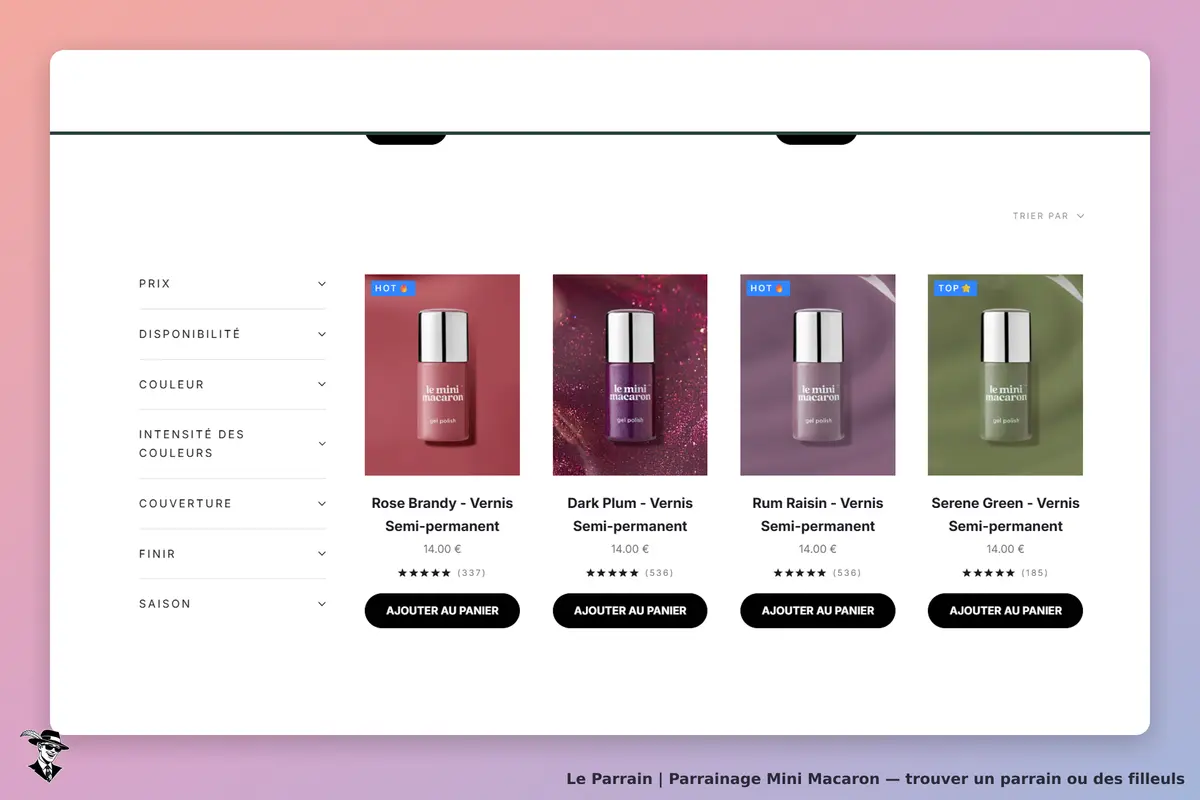
Task: Click the HOT badge on Rum Raisin
Action: pos(768,288)
